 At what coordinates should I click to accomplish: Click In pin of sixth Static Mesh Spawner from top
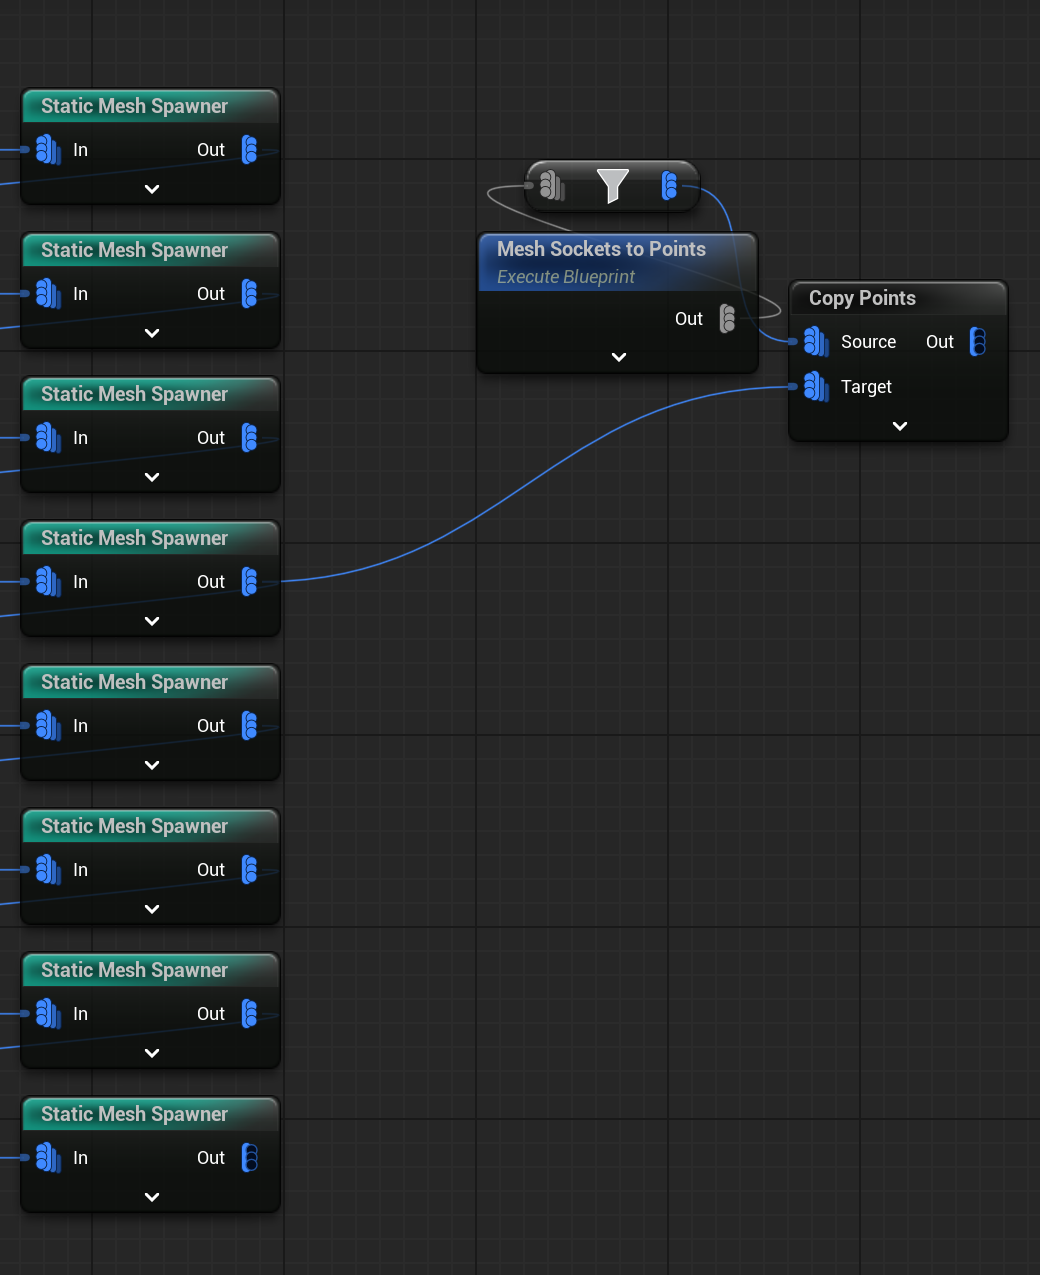48,870
